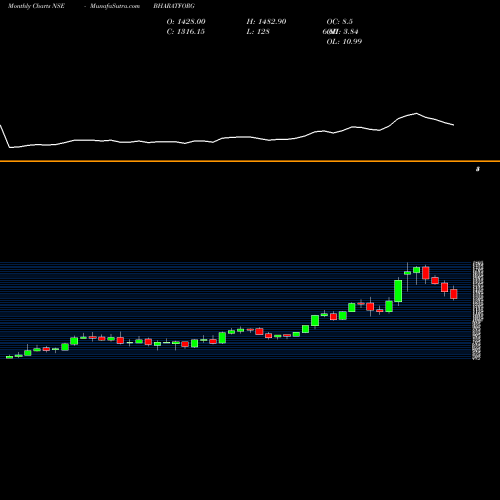Click the low price value beginning L: 128
Viewport: 500px width, 500px height.
[x=258, y=32]
